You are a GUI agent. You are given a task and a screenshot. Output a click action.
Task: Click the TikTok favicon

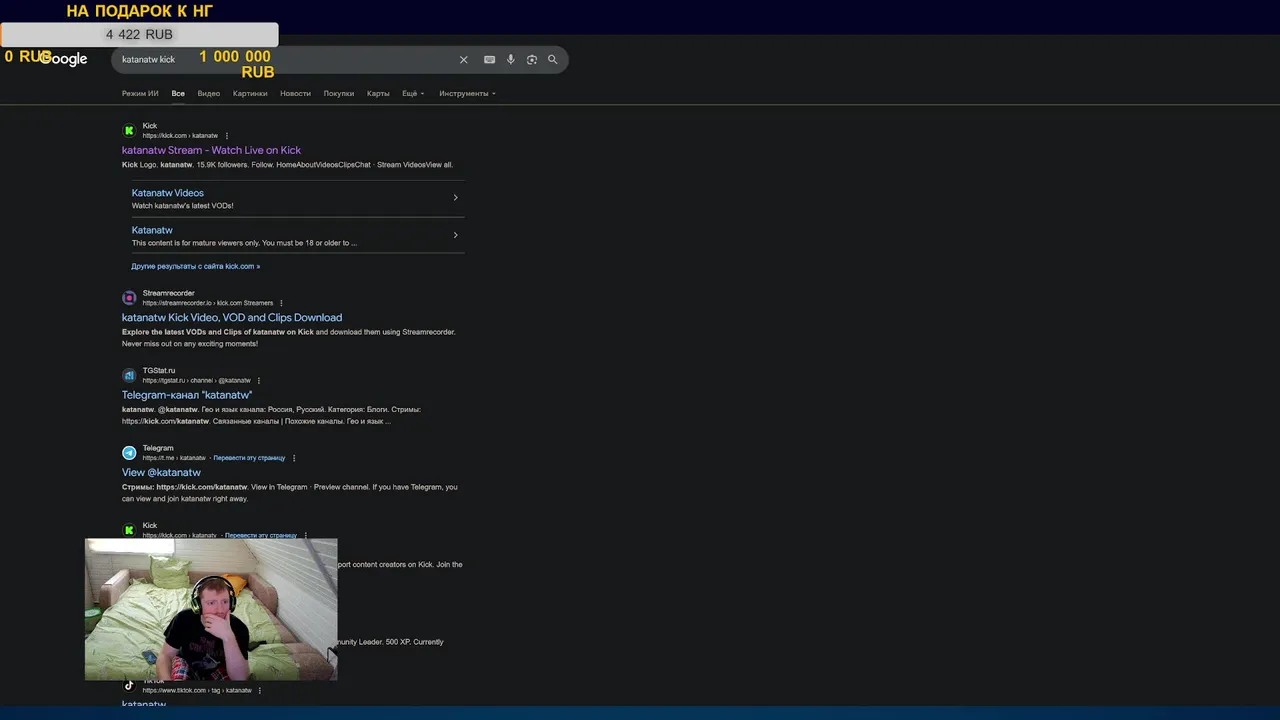click(x=129, y=685)
